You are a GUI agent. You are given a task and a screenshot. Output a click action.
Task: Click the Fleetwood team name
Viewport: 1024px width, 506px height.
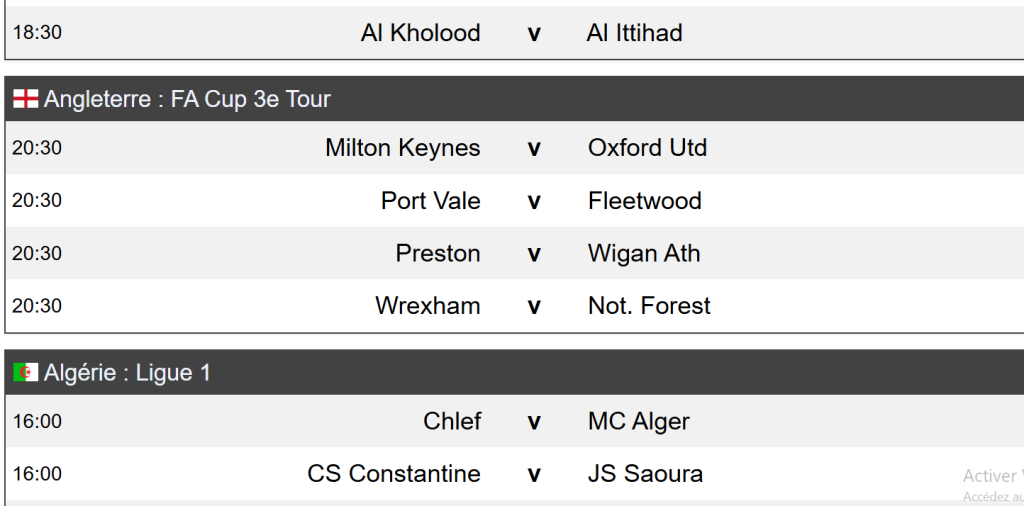[x=644, y=201]
